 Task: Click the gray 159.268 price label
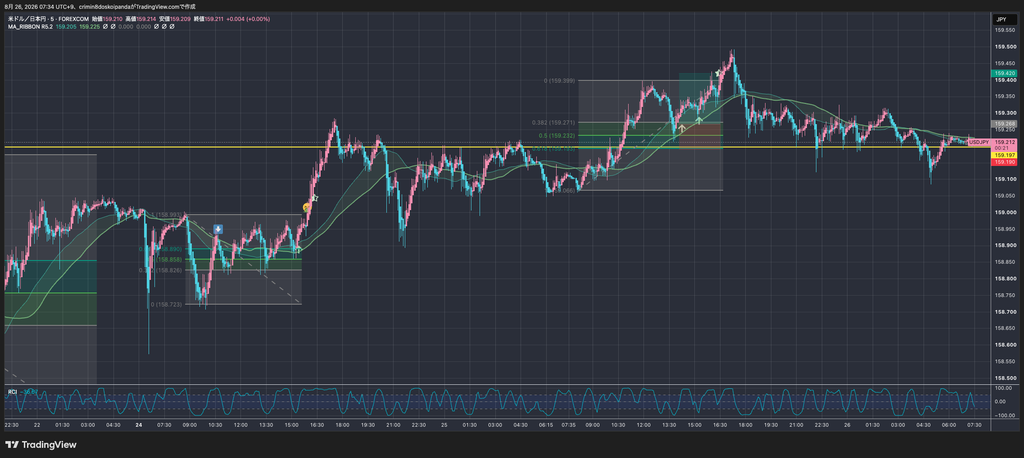(x=1003, y=123)
